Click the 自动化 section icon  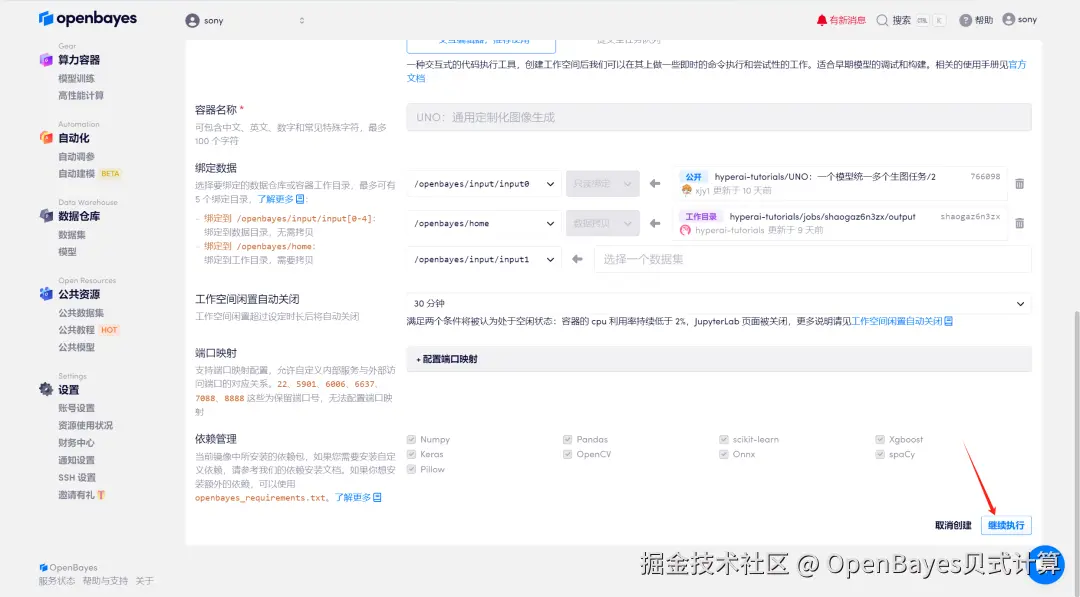click(46, 138)
